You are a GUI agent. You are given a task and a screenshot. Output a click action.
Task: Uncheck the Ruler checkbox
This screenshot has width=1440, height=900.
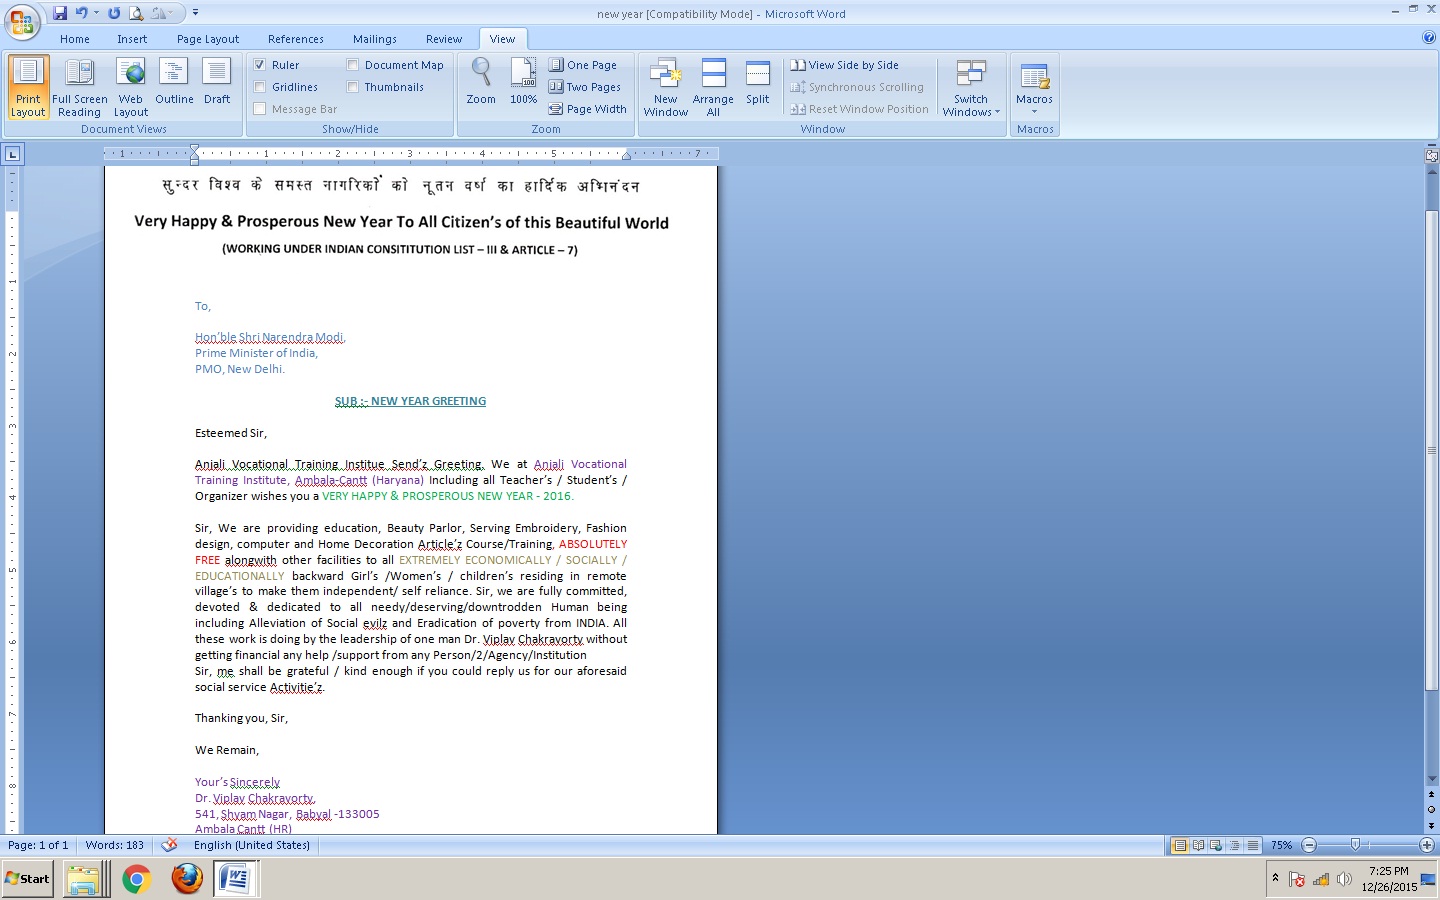260,65
